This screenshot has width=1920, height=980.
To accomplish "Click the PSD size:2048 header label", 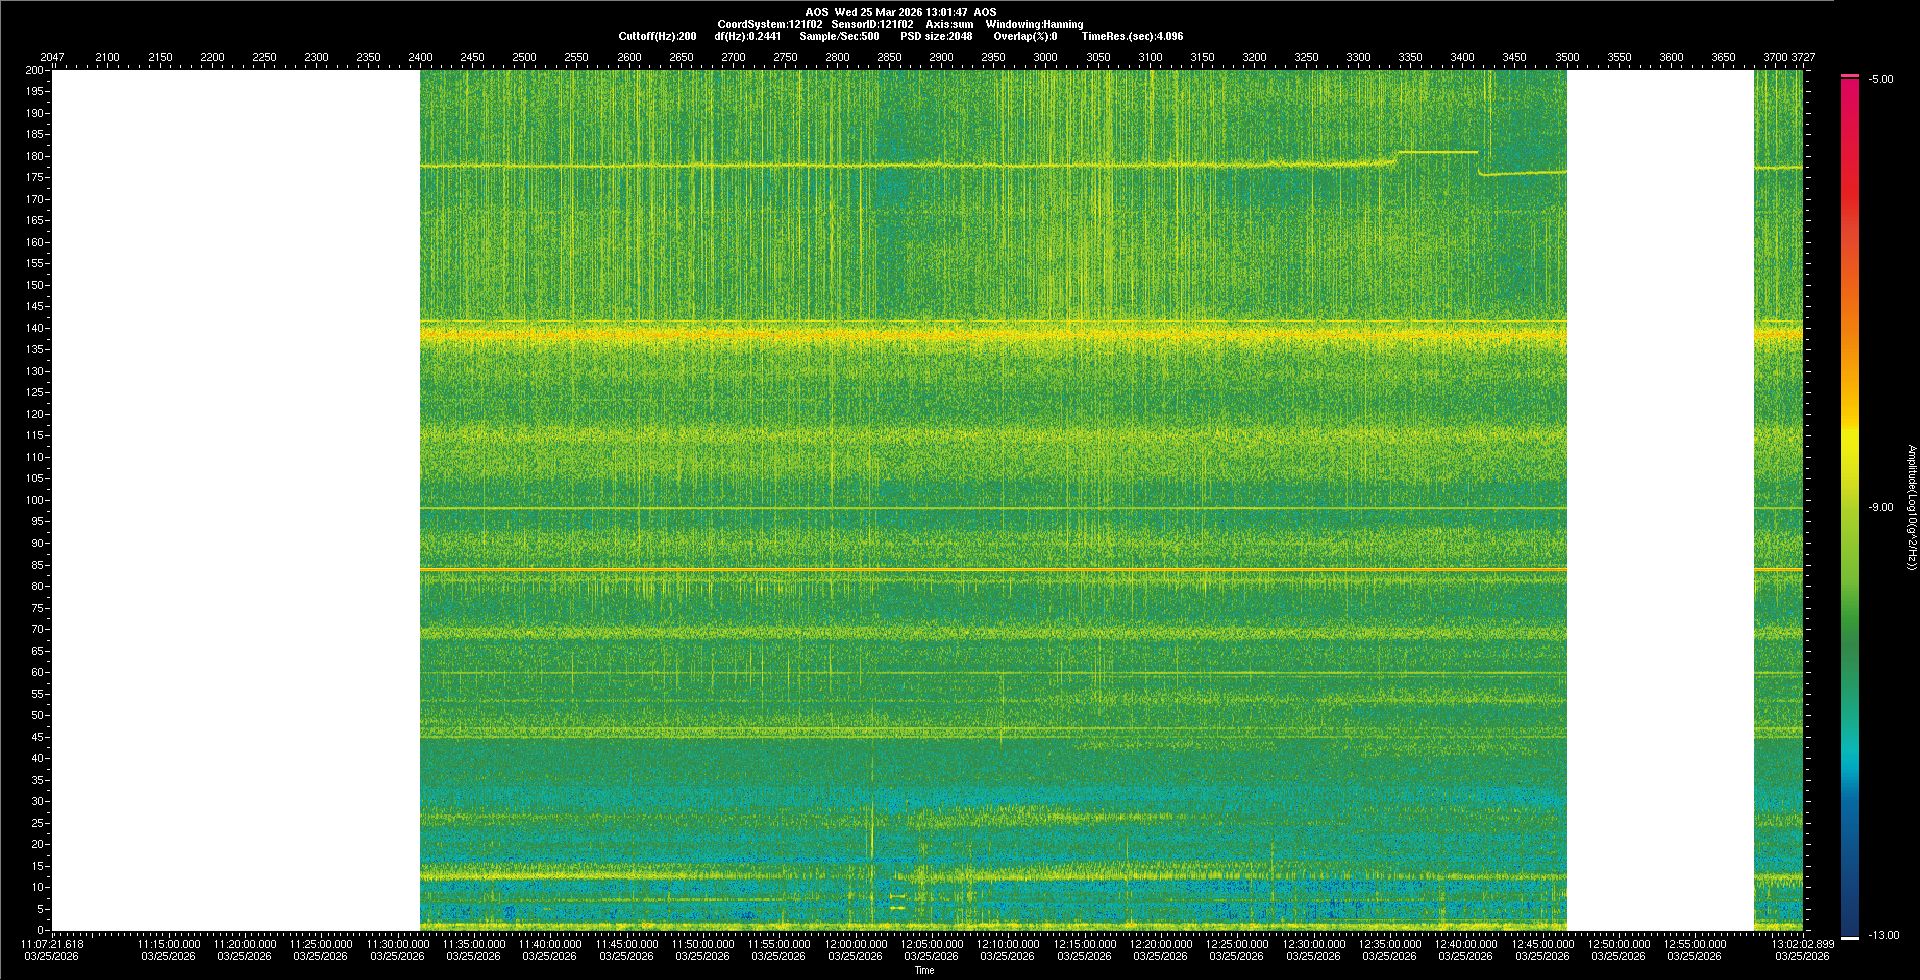I will 936,36.
